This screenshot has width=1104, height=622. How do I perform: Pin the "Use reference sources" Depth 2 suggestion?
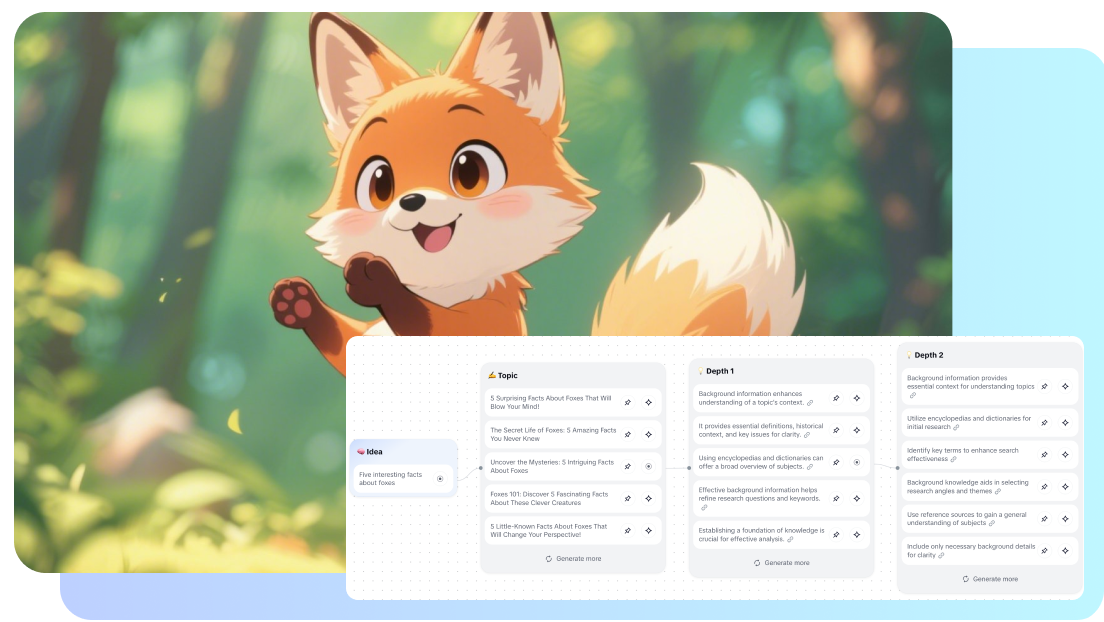pyautogui.click(x=1044, y=519)
